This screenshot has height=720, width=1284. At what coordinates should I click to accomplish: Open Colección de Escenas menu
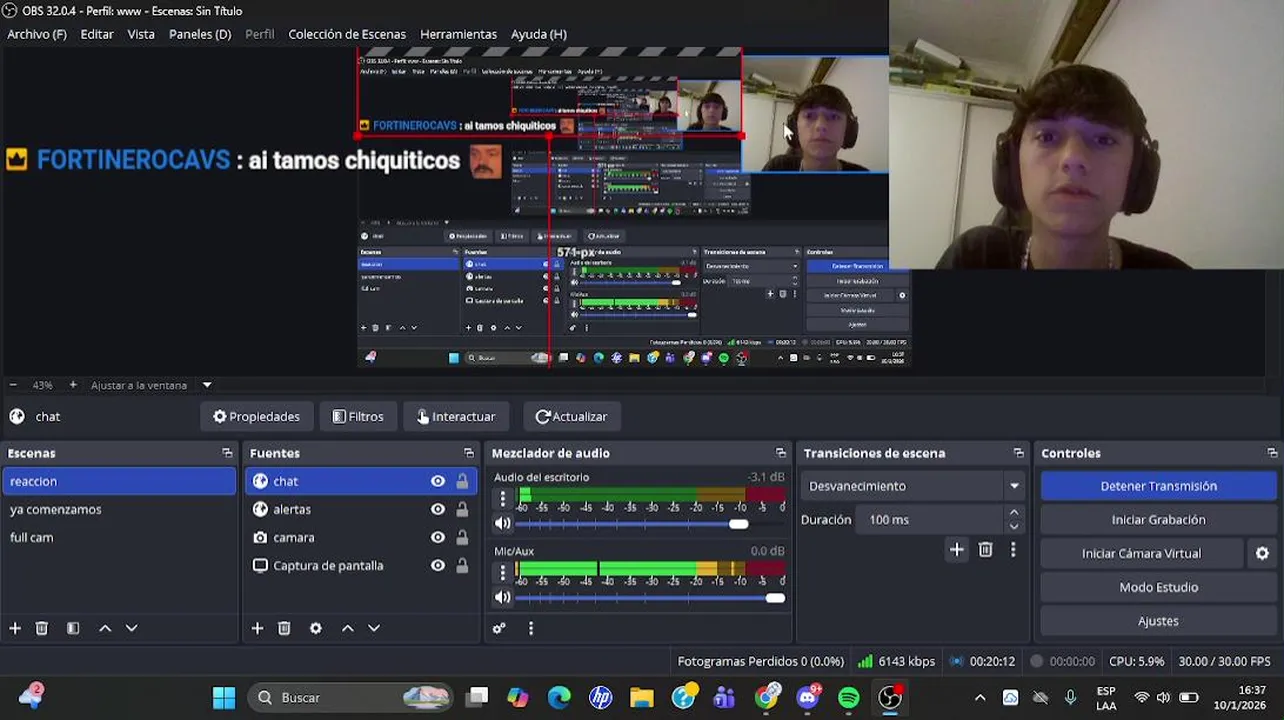coord(347,34)
